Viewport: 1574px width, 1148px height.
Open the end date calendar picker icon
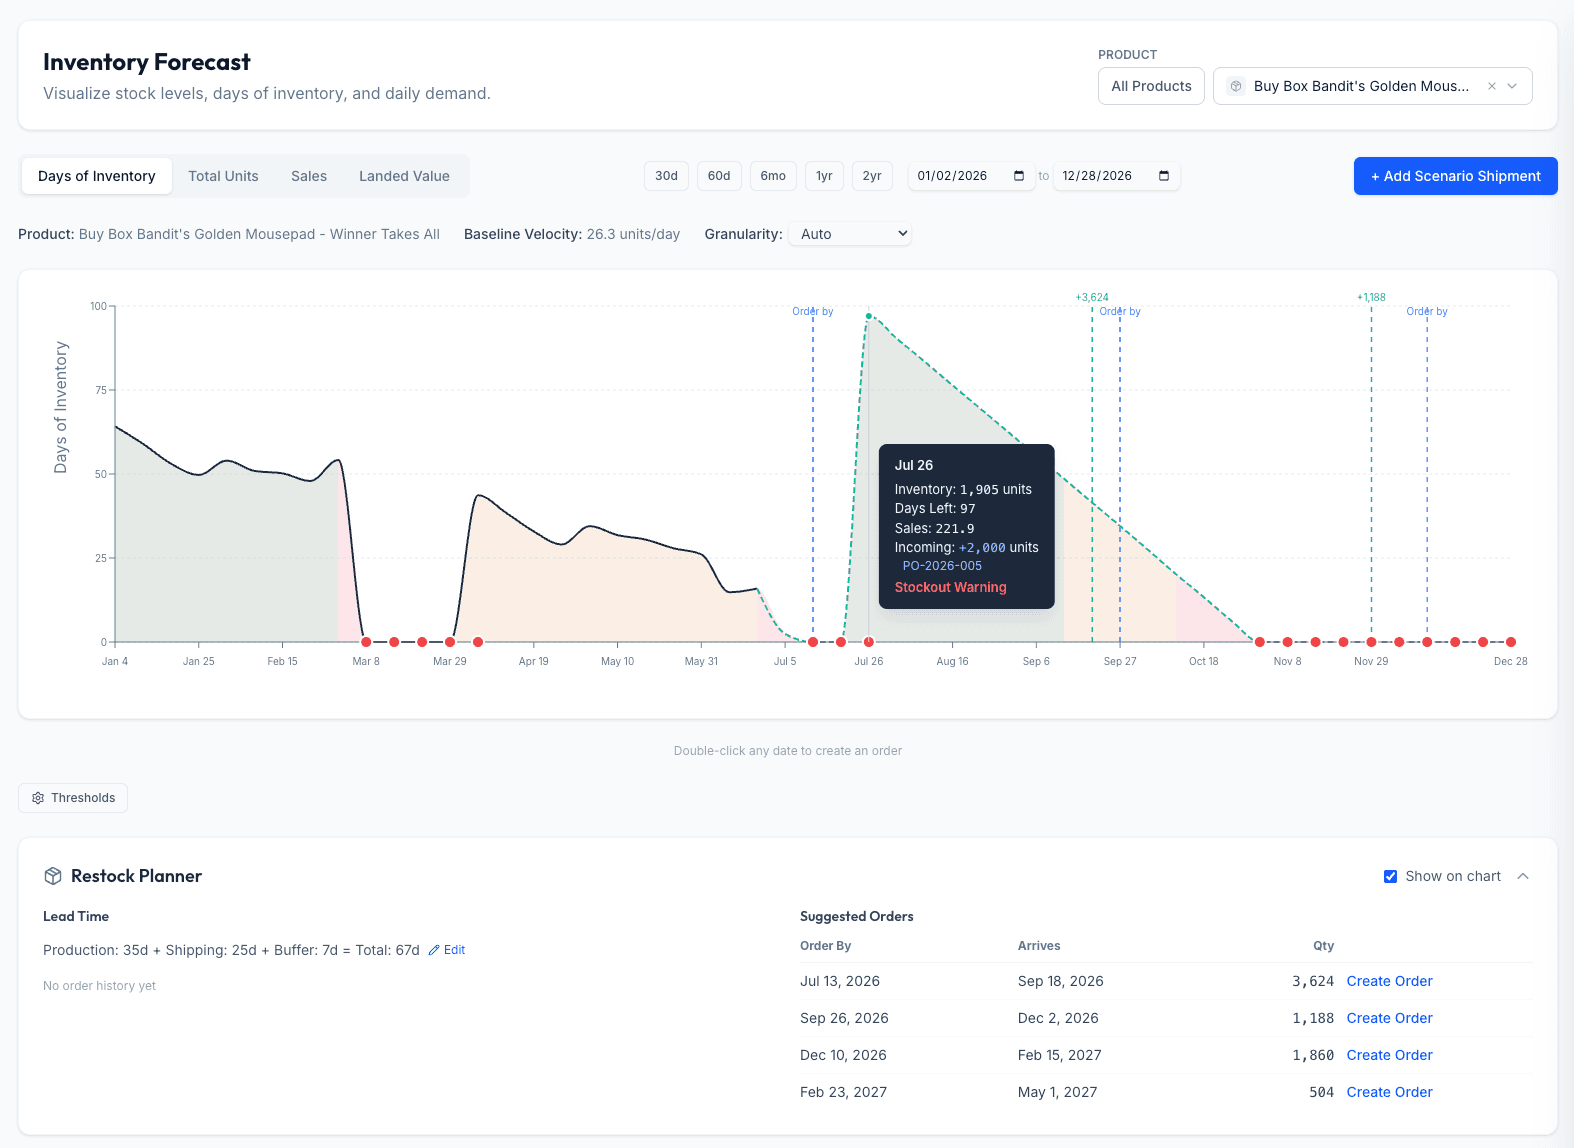tap(1164, 176)
